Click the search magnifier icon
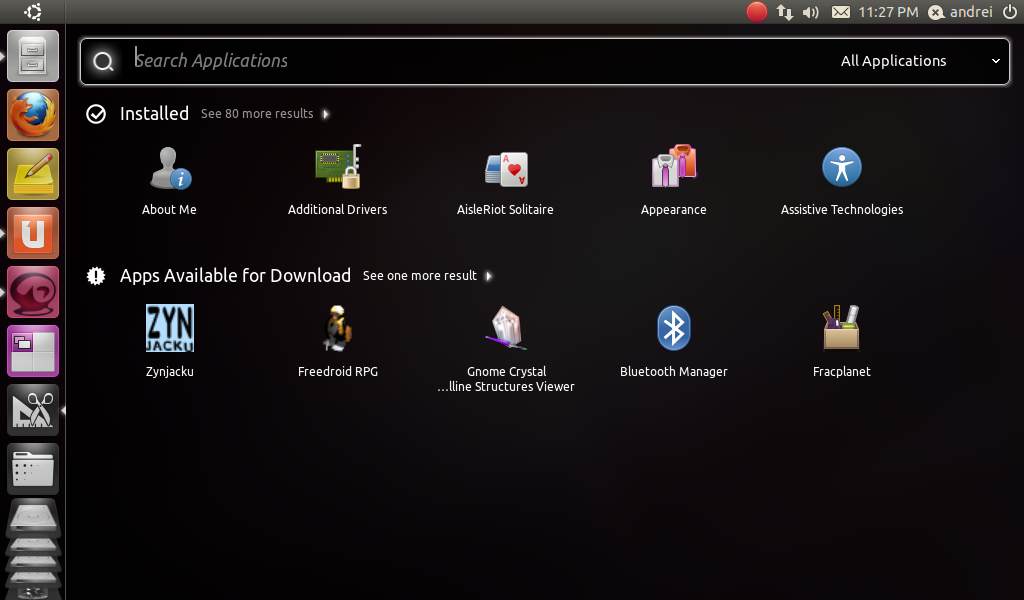1024x600 pixels. [103, 61]
